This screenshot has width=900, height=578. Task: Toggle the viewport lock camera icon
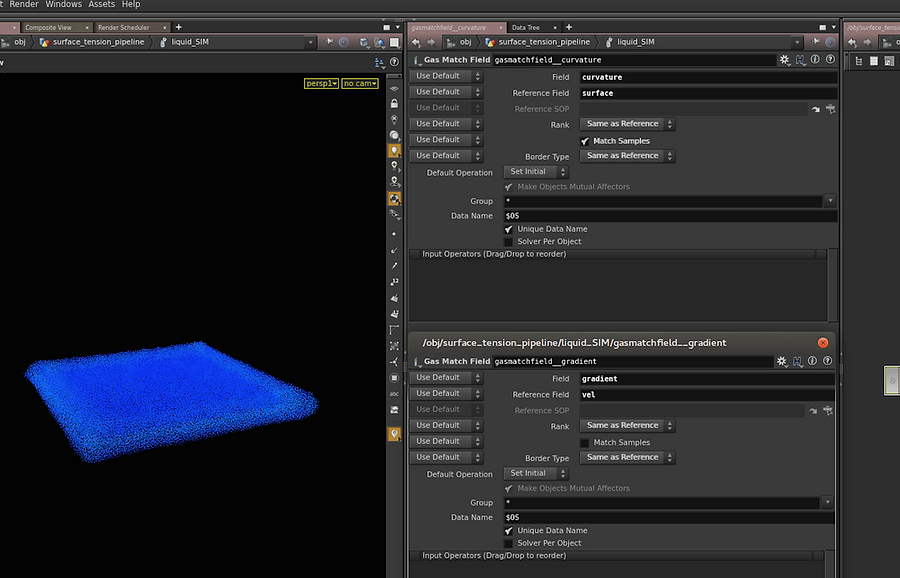(x=394, y=103)
